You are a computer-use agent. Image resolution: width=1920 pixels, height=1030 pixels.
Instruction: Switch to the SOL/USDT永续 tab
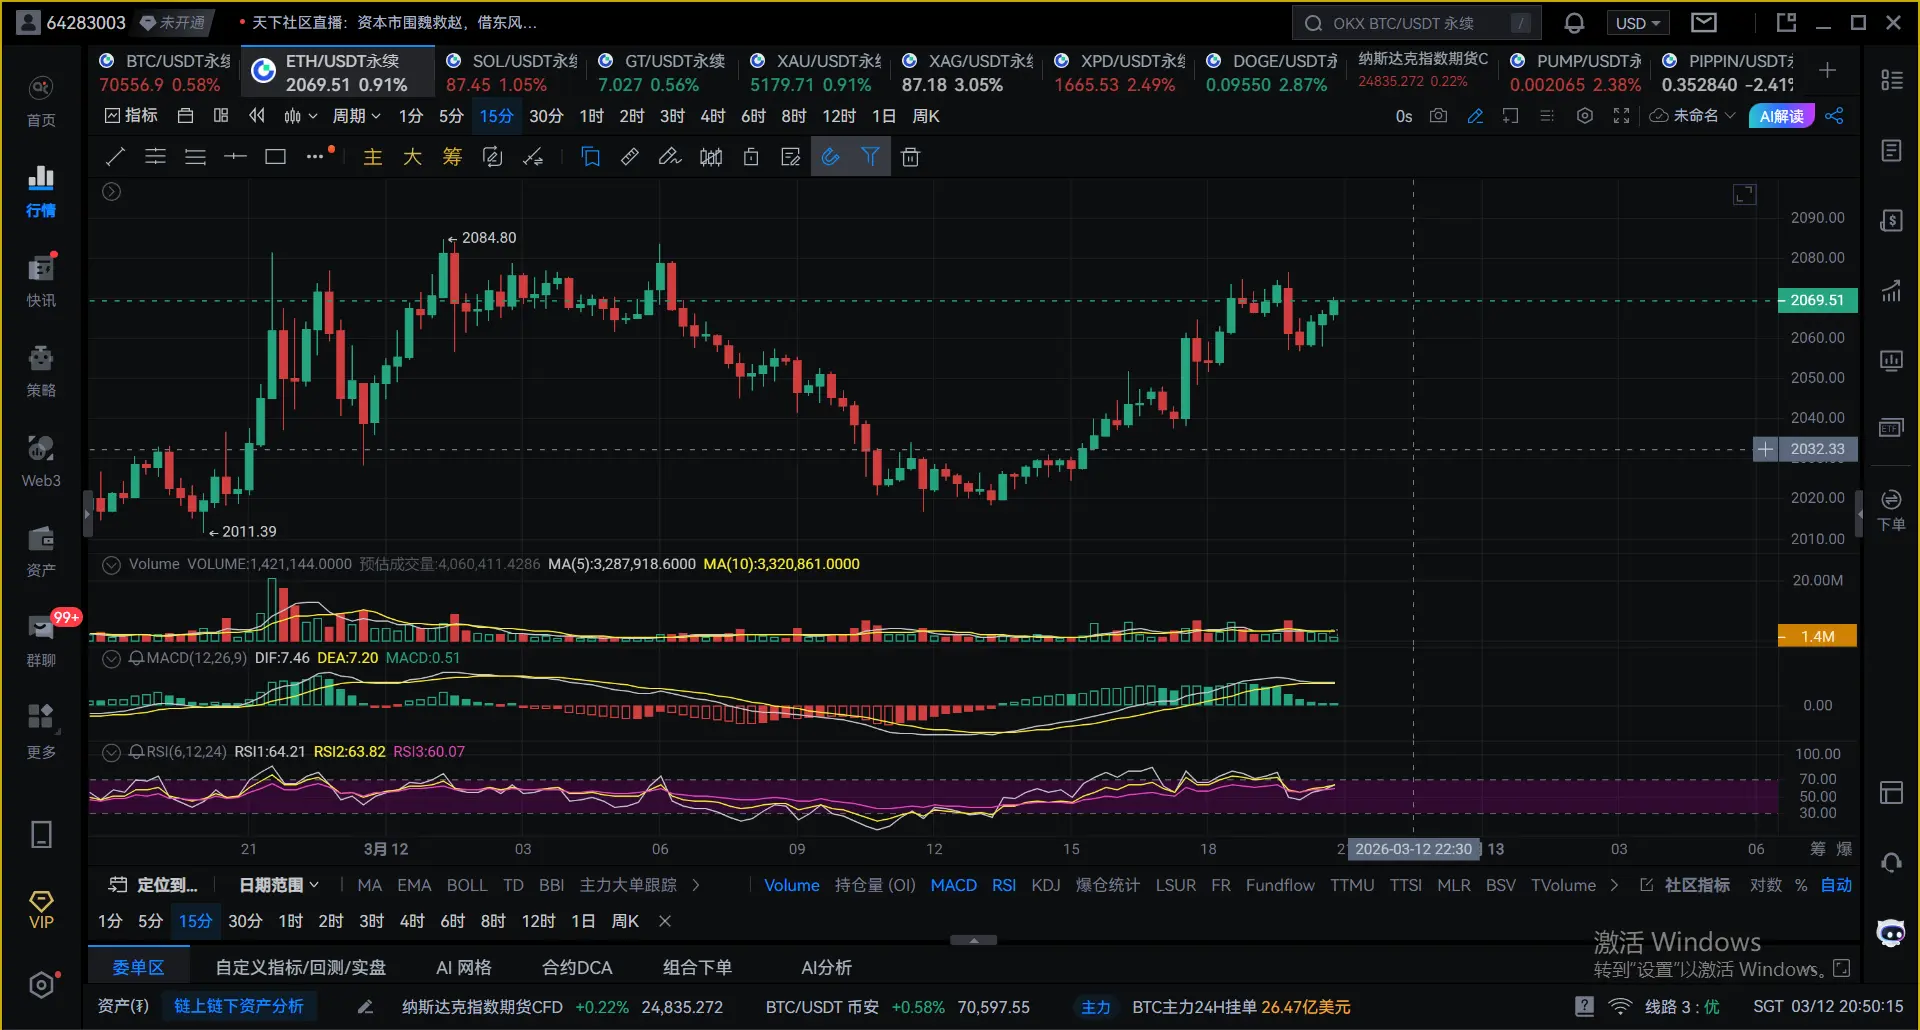[x=512, y=73]
